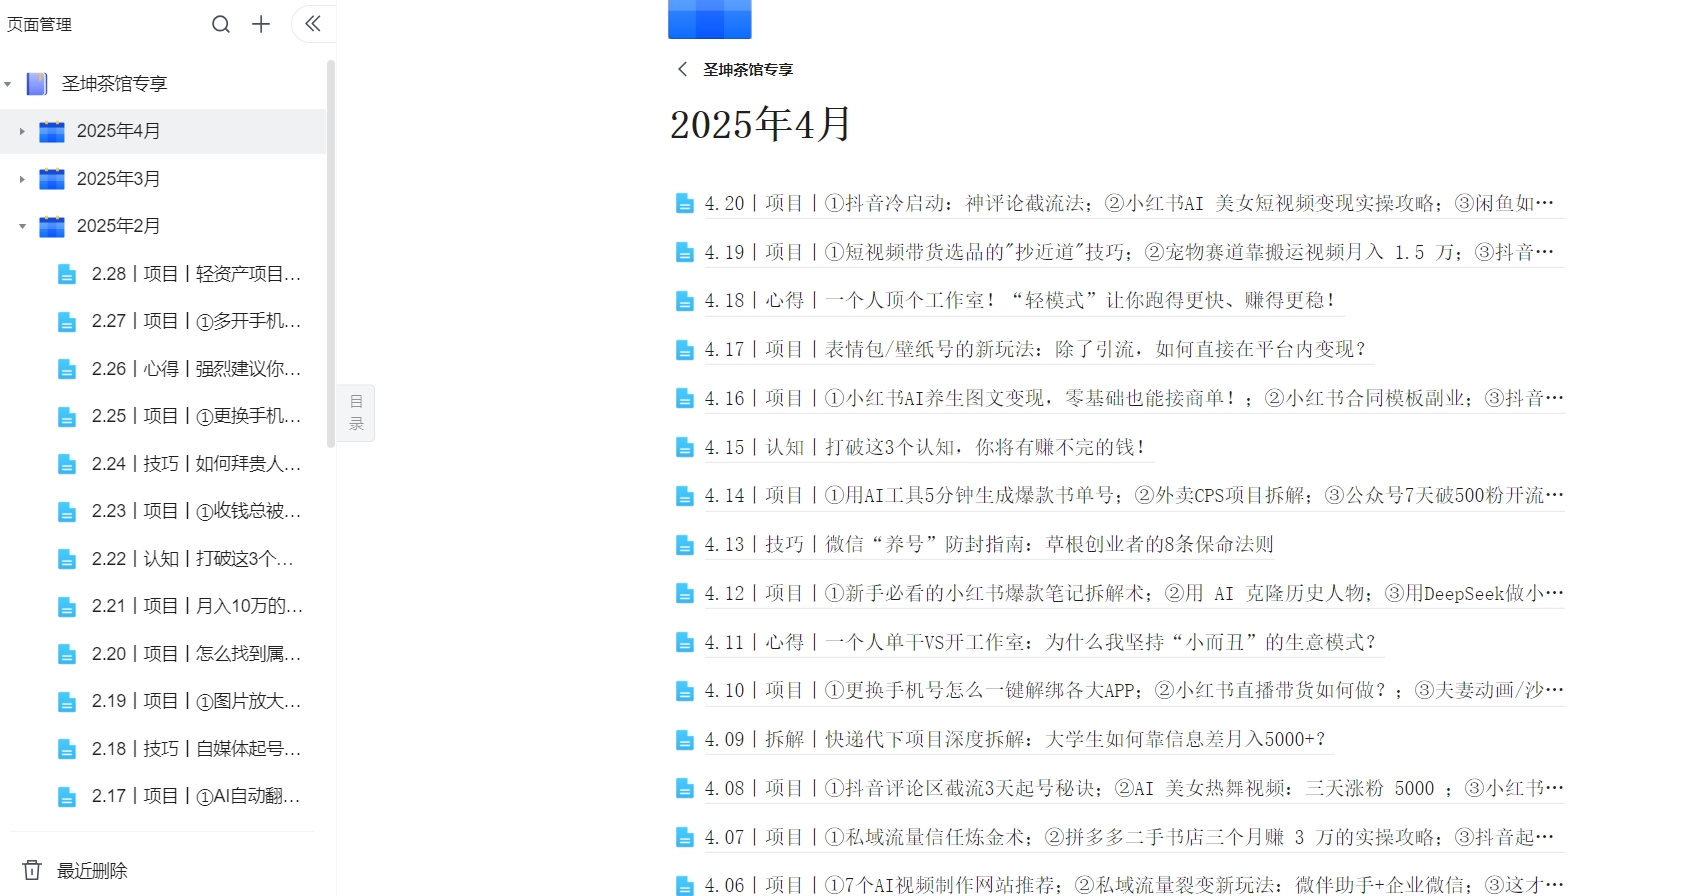Image resolution: width=1685 pixels, height=896 pixels.
Task: Click the blue cover thumbnail at top
Action: (710, 19)
